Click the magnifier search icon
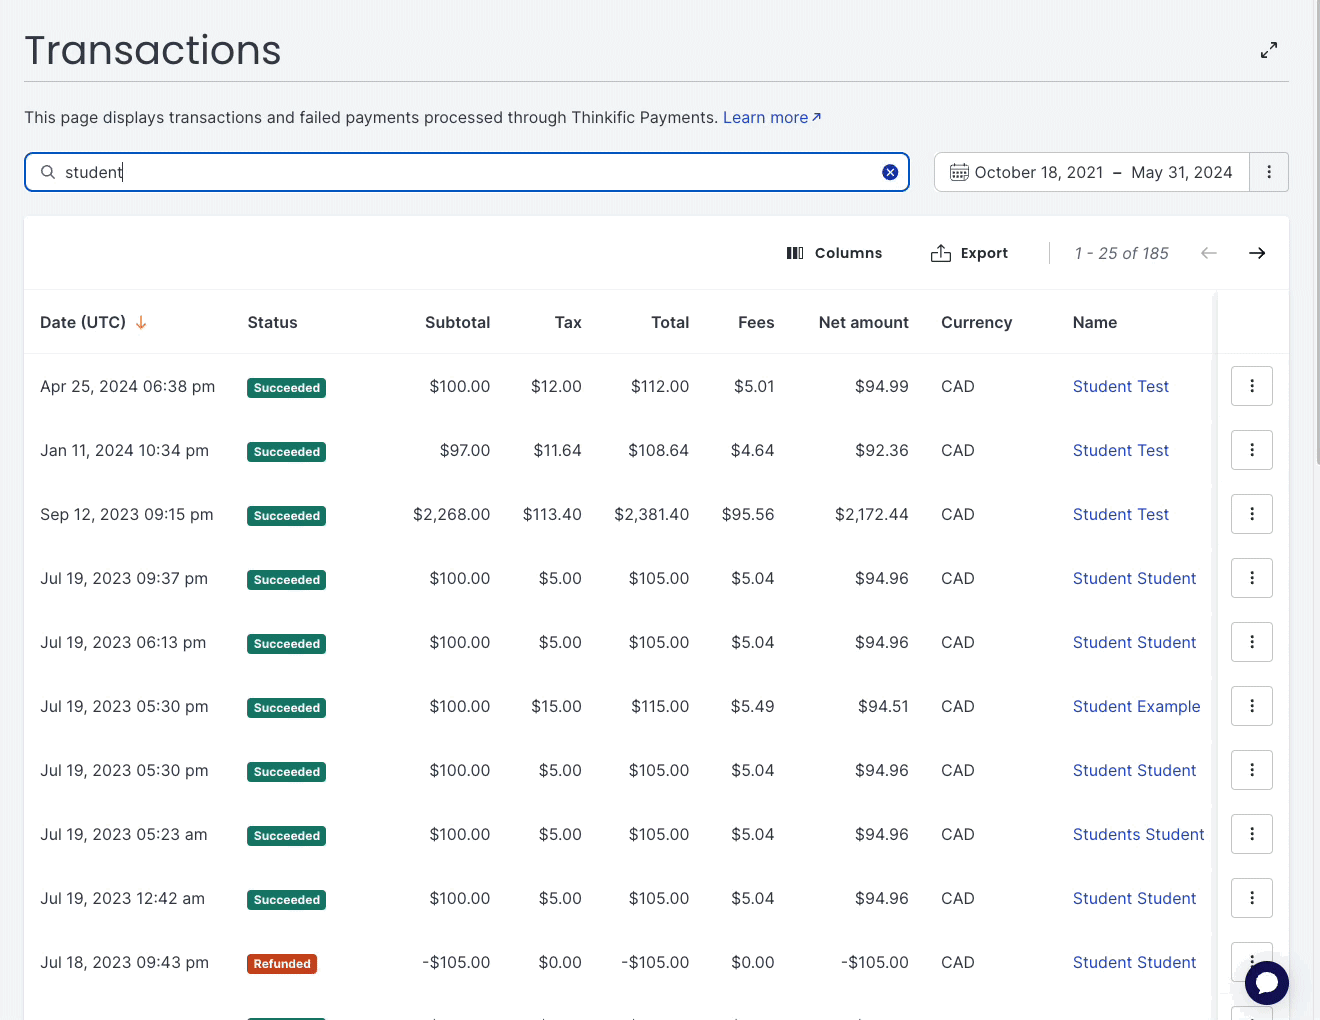1320x1020 pixels. 48,172
